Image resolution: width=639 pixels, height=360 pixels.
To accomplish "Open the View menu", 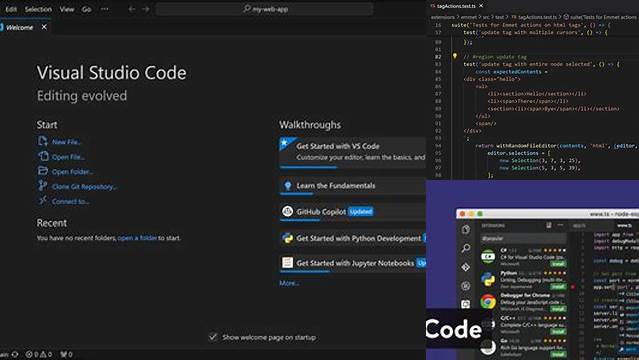I will tap(67, 9).
